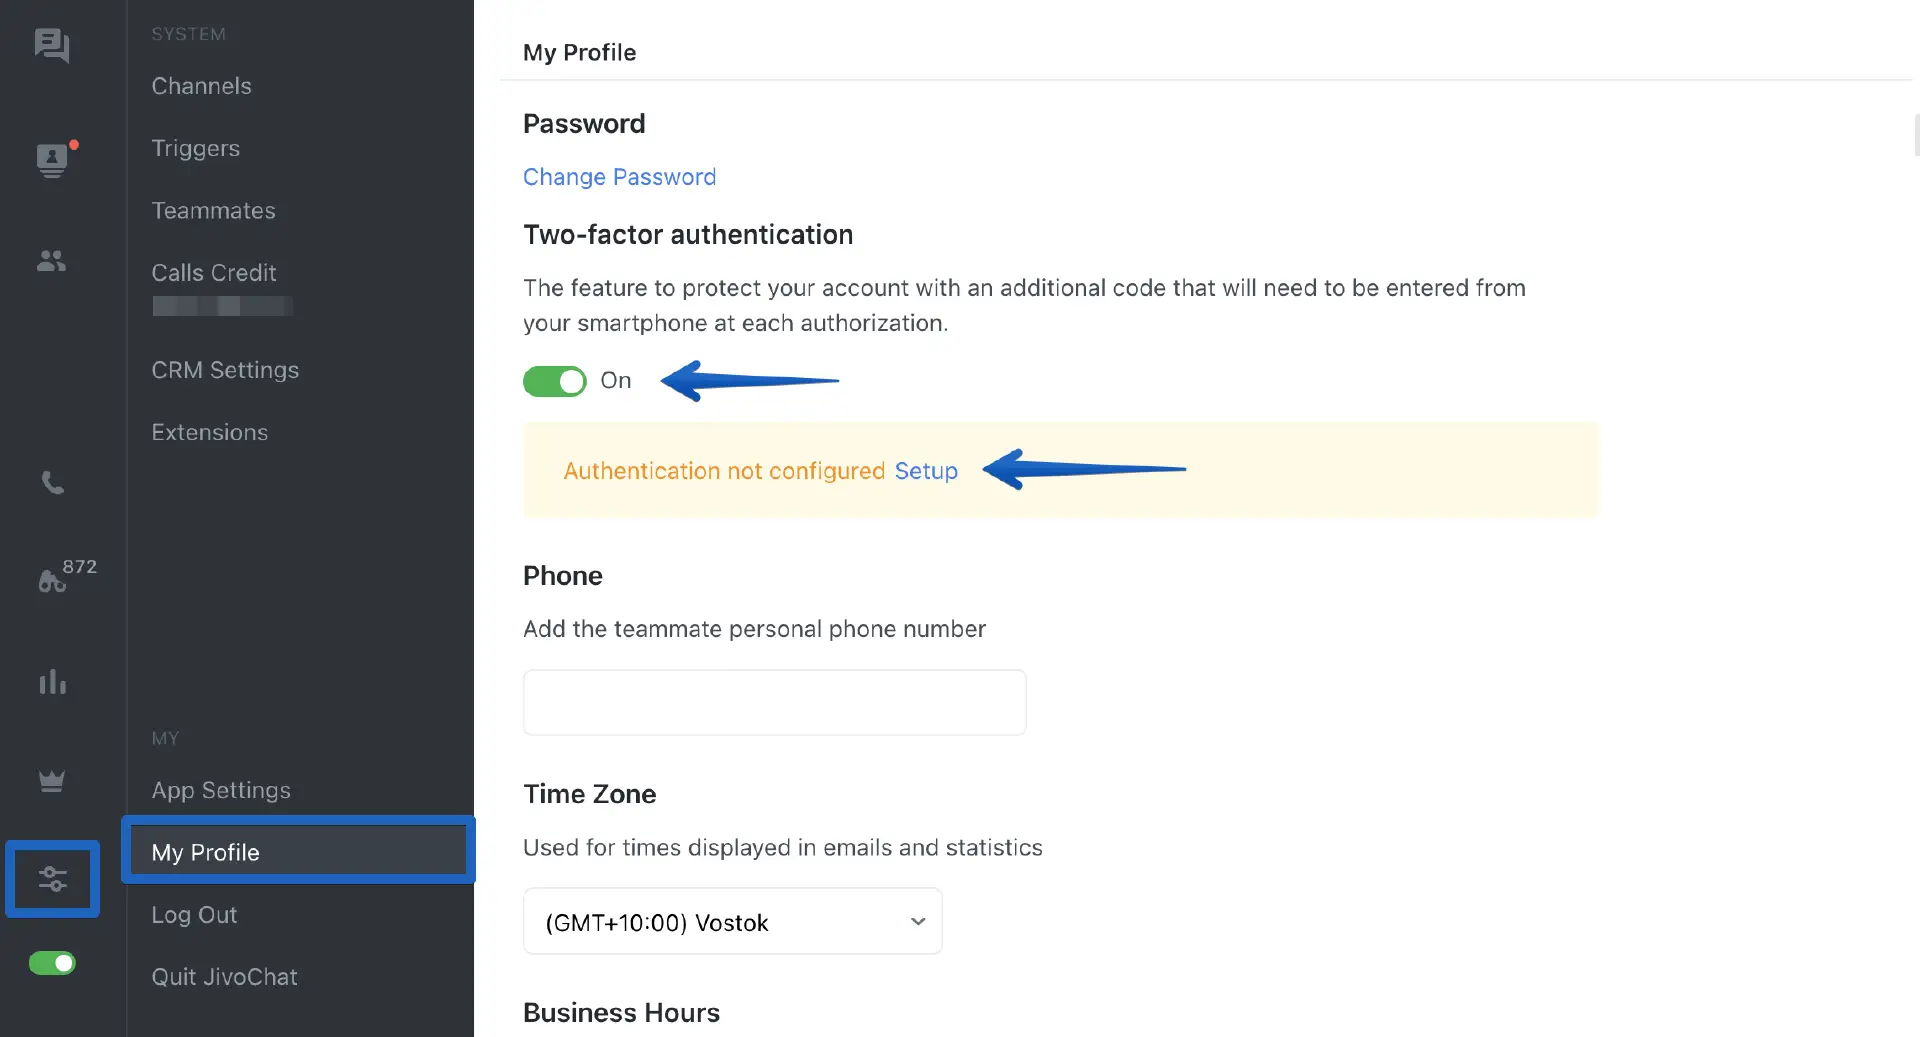The height and width of the screenshot is (1037, 1920).
Task: Open the binoculars icon showing 872
Action: [53, 580]
